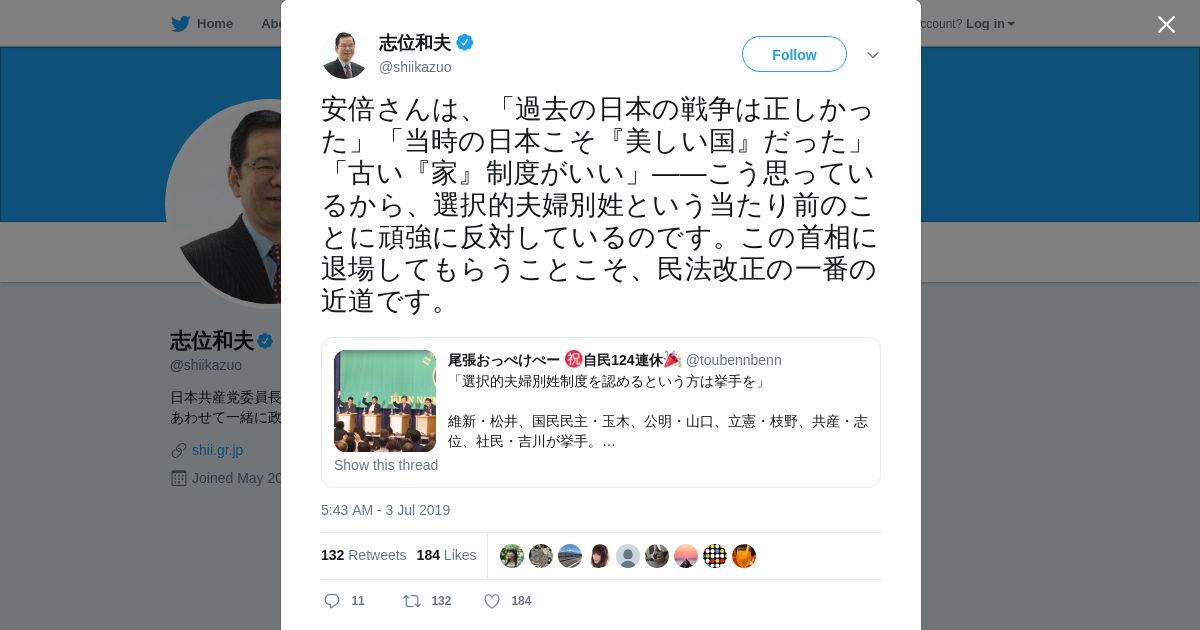This screenshot has height=630, width=1200.
Task: Click verified badge next to 志位和夫 in tweet
Action: (x=465, y=42)
